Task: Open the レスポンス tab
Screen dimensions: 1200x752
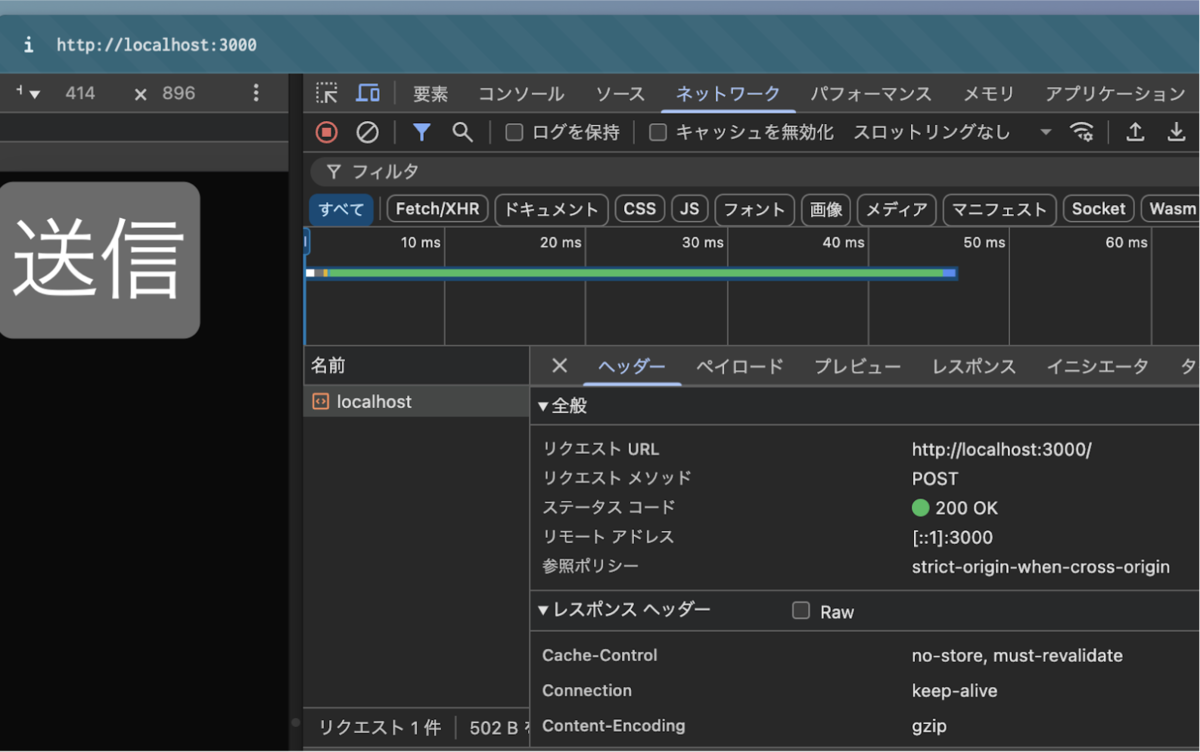Action: click(x=974, y=367)
